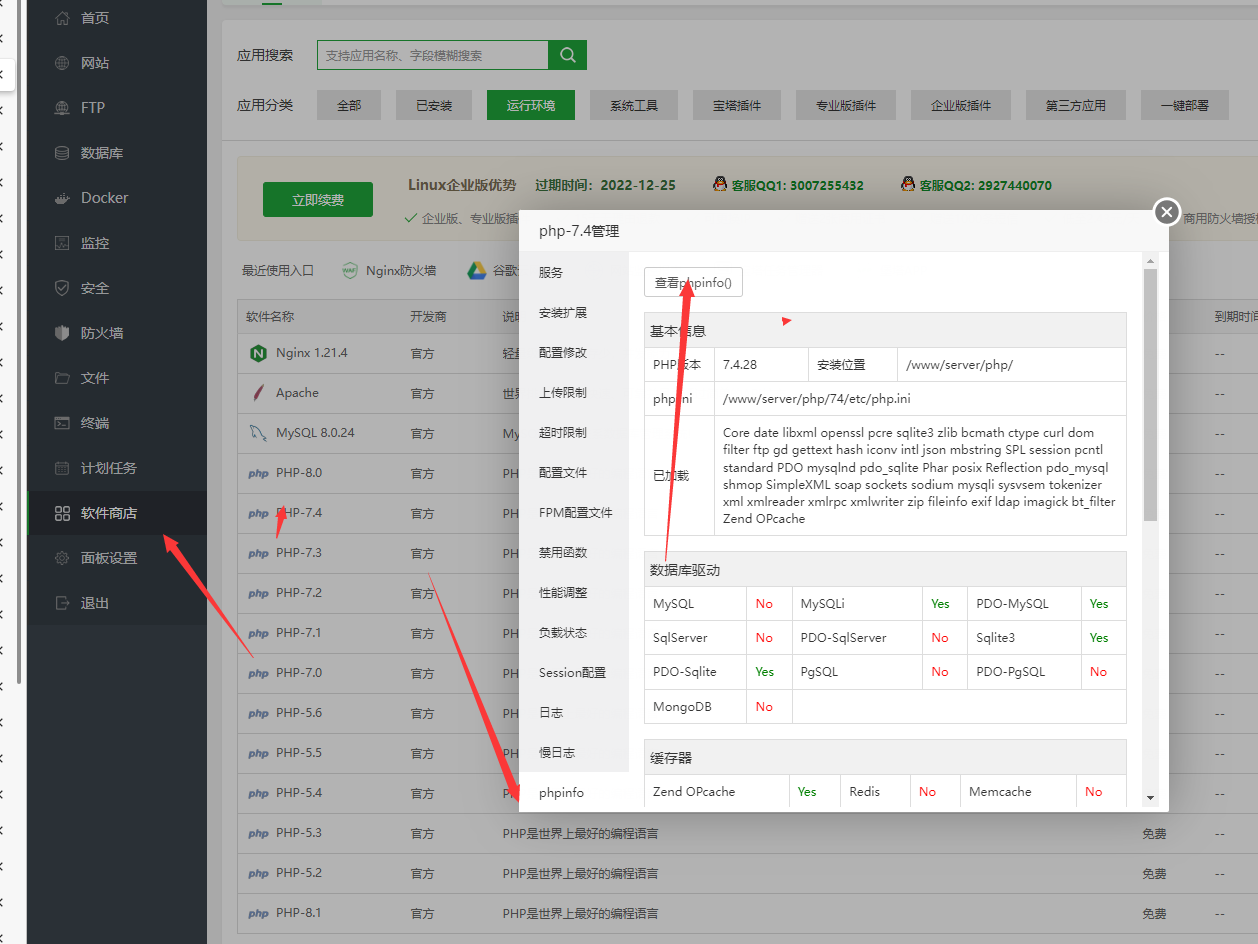Click the 安全 shield icon

(x=62, y=288)
